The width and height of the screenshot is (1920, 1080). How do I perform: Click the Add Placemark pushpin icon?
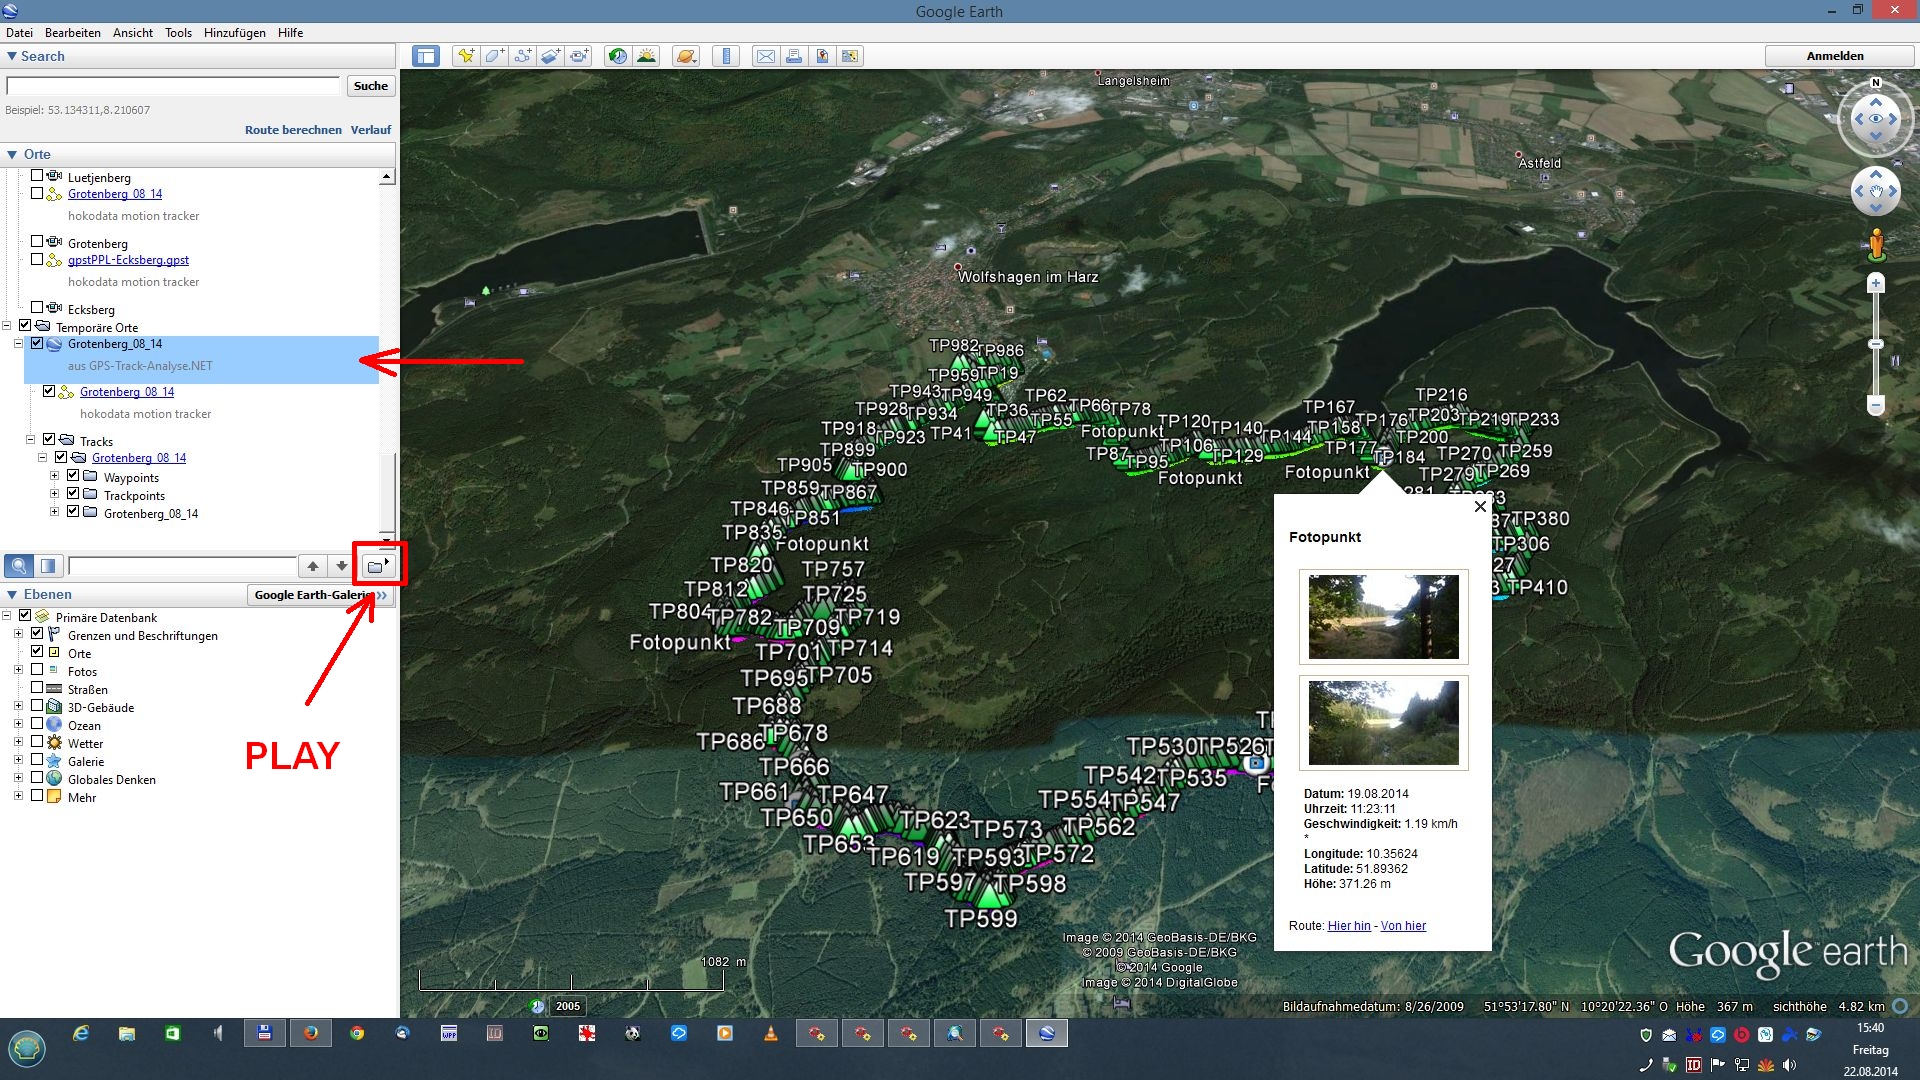pyautogui.click(x=465, y=56)
